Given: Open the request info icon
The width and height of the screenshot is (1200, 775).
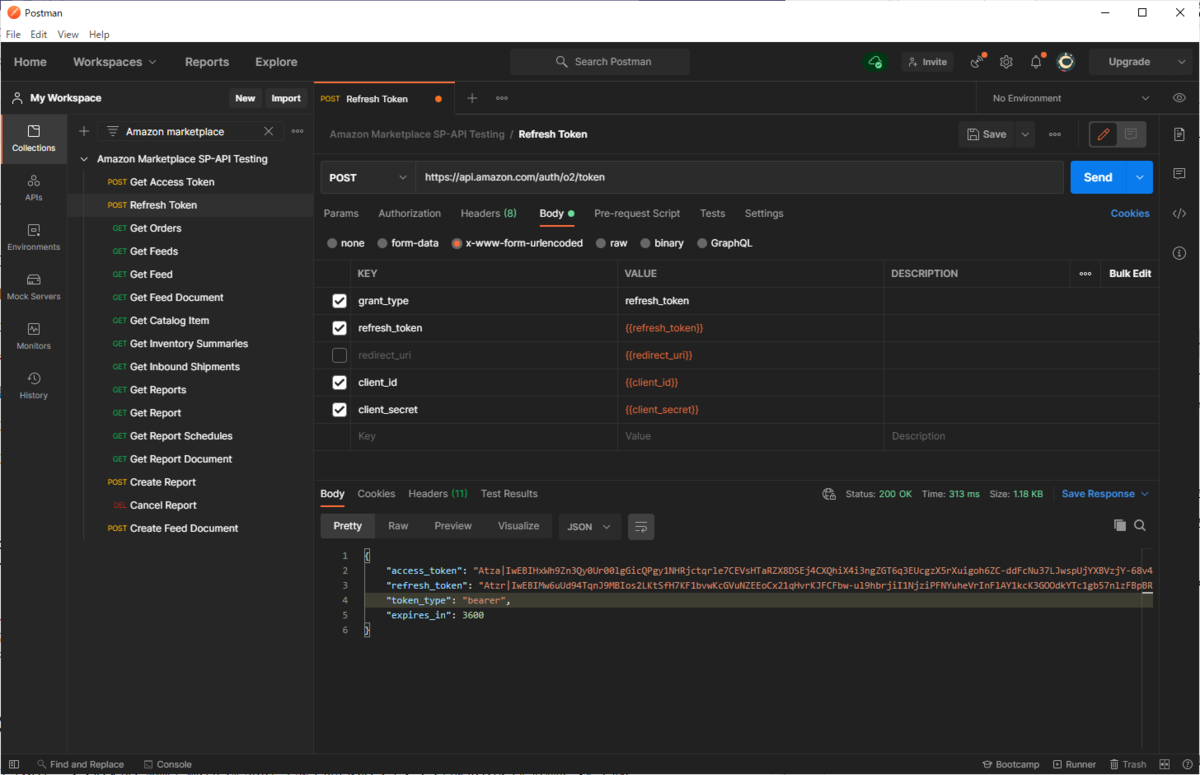Looking at the screenshot, I should point(1180,253).
